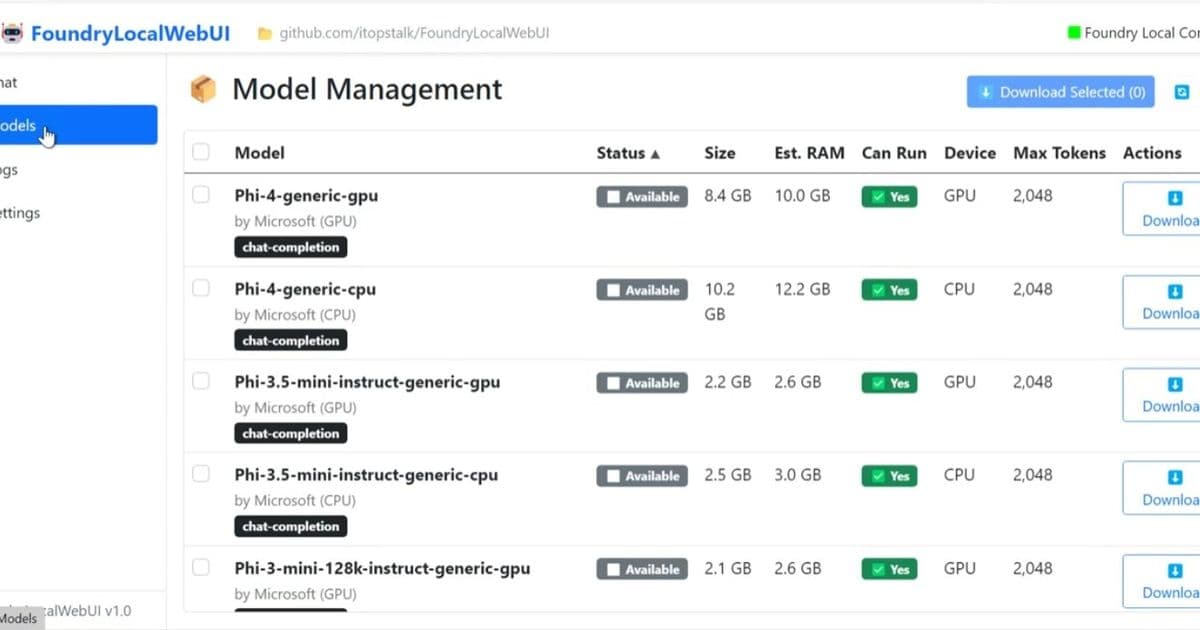Click download icon for Phi-3.5-mini-instruct-generic-cpu
The width and height of the screenshot is (1200, 630).
(x=1175, y=477)
